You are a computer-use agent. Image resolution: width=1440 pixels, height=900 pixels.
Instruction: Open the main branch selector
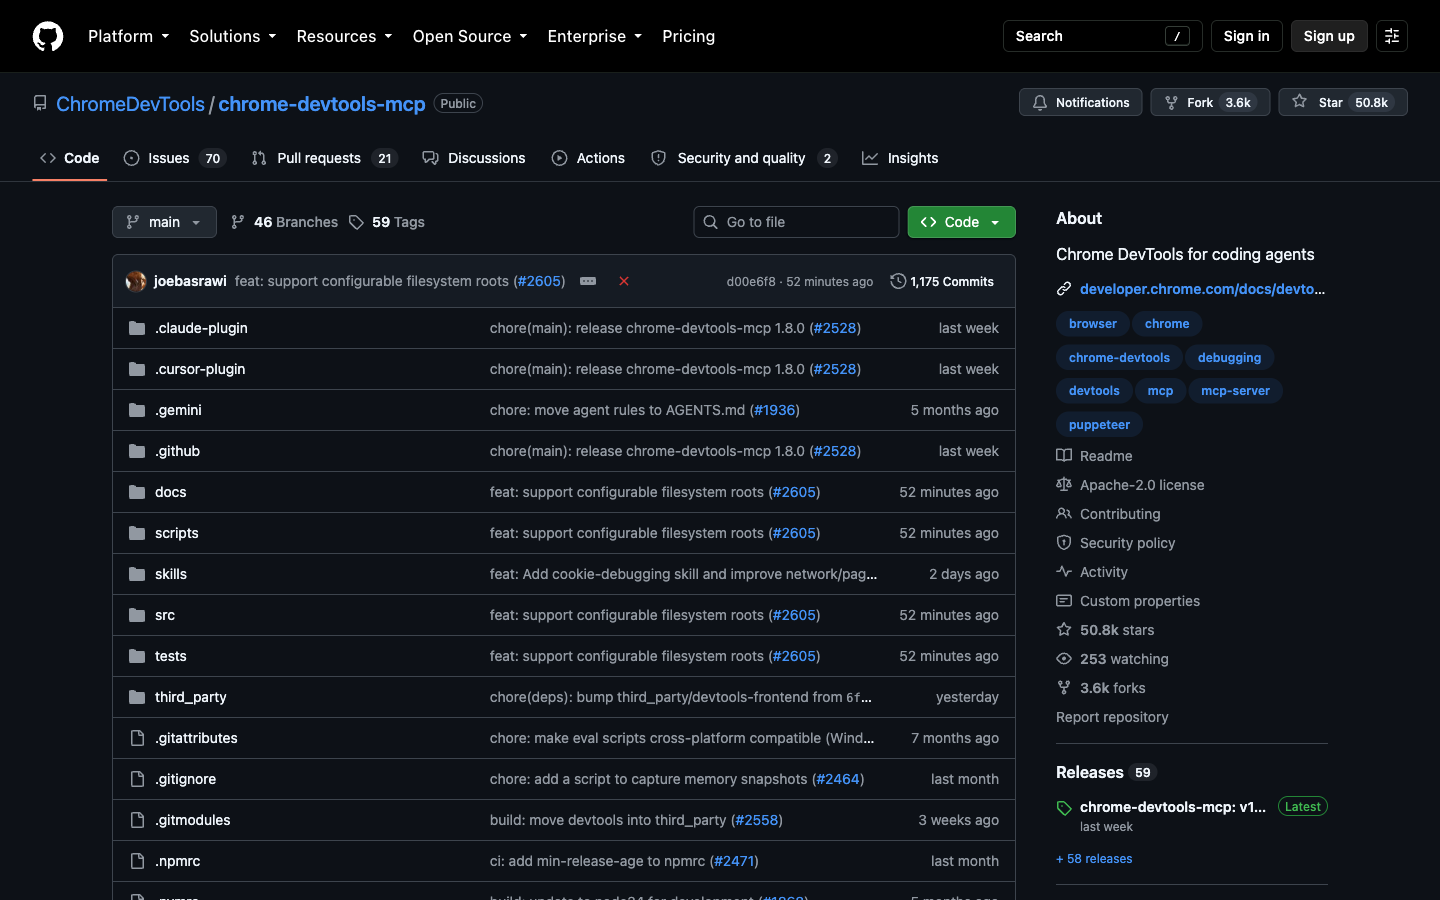164,222
